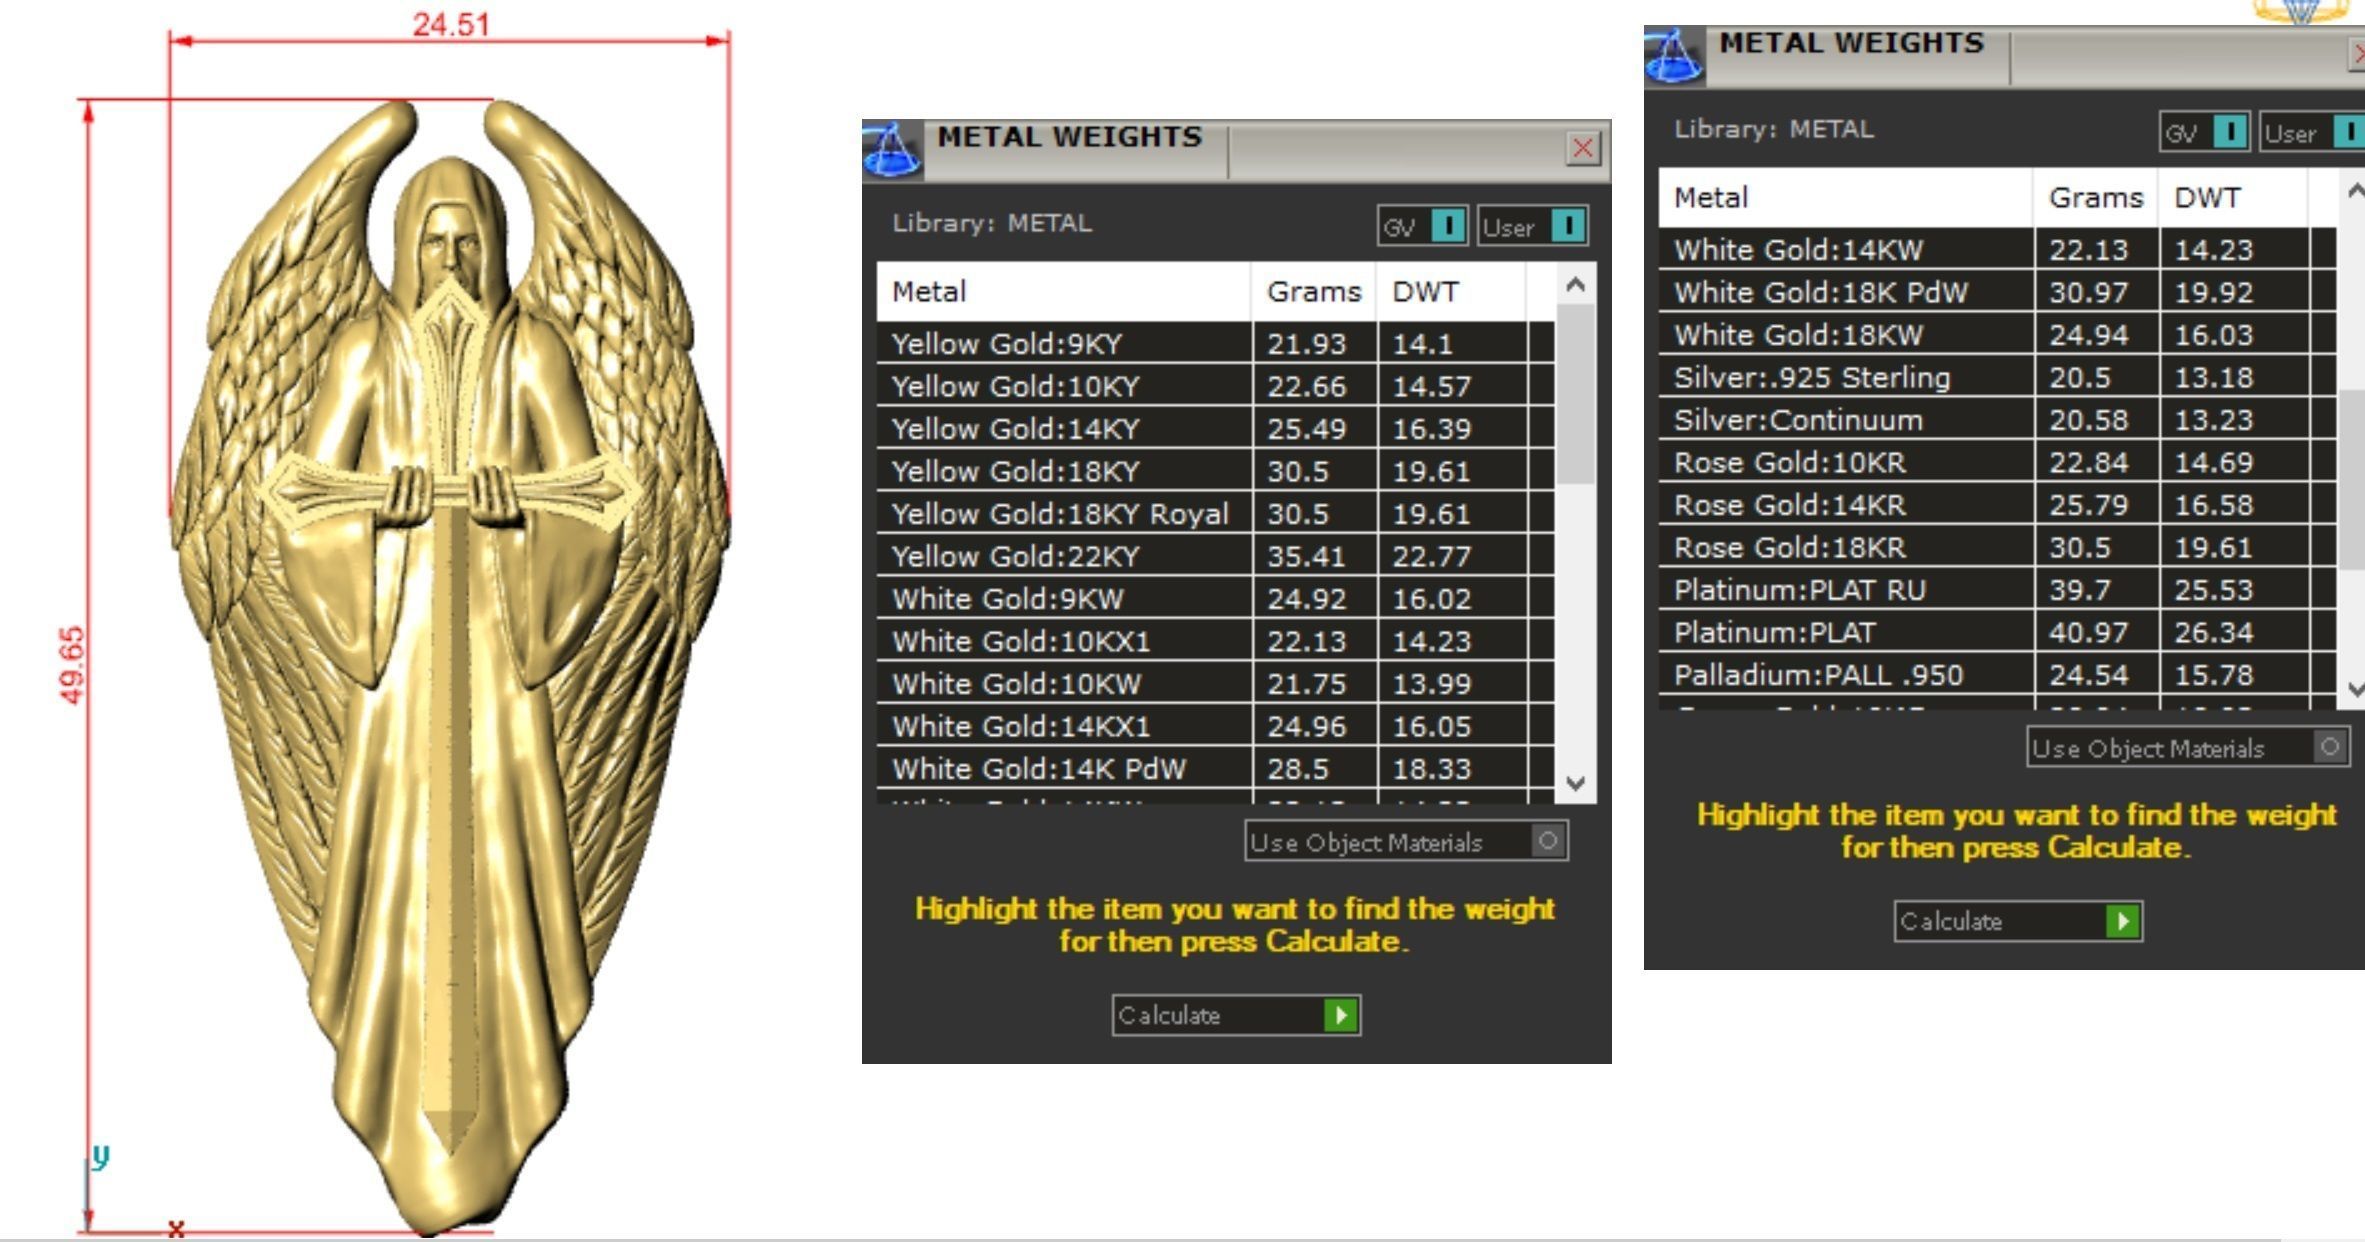Select Silver:Continuum row
The image size is (2365, 1242).
1997,420
